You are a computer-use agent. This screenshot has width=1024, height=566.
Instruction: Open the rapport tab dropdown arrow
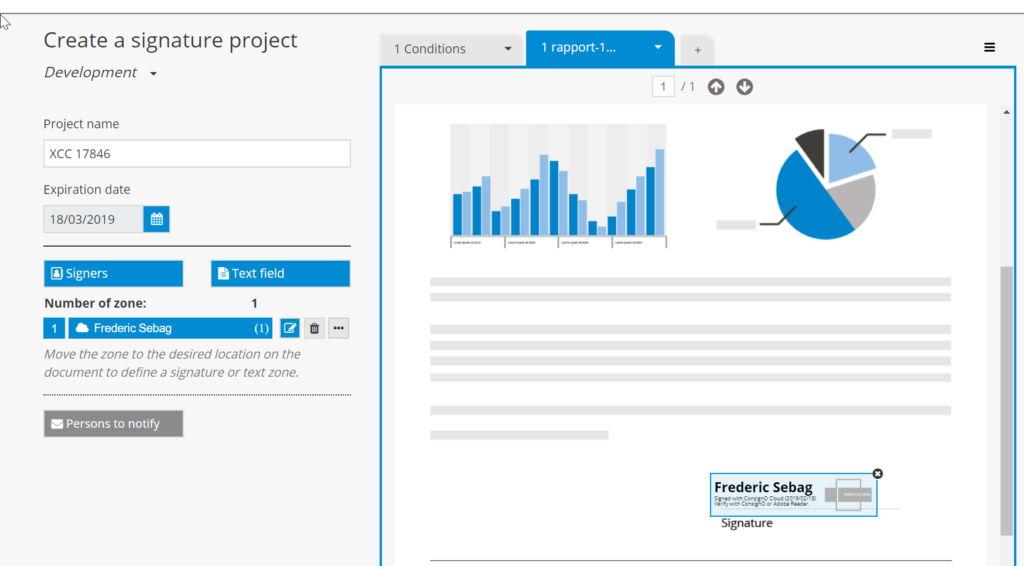point(658,47)
